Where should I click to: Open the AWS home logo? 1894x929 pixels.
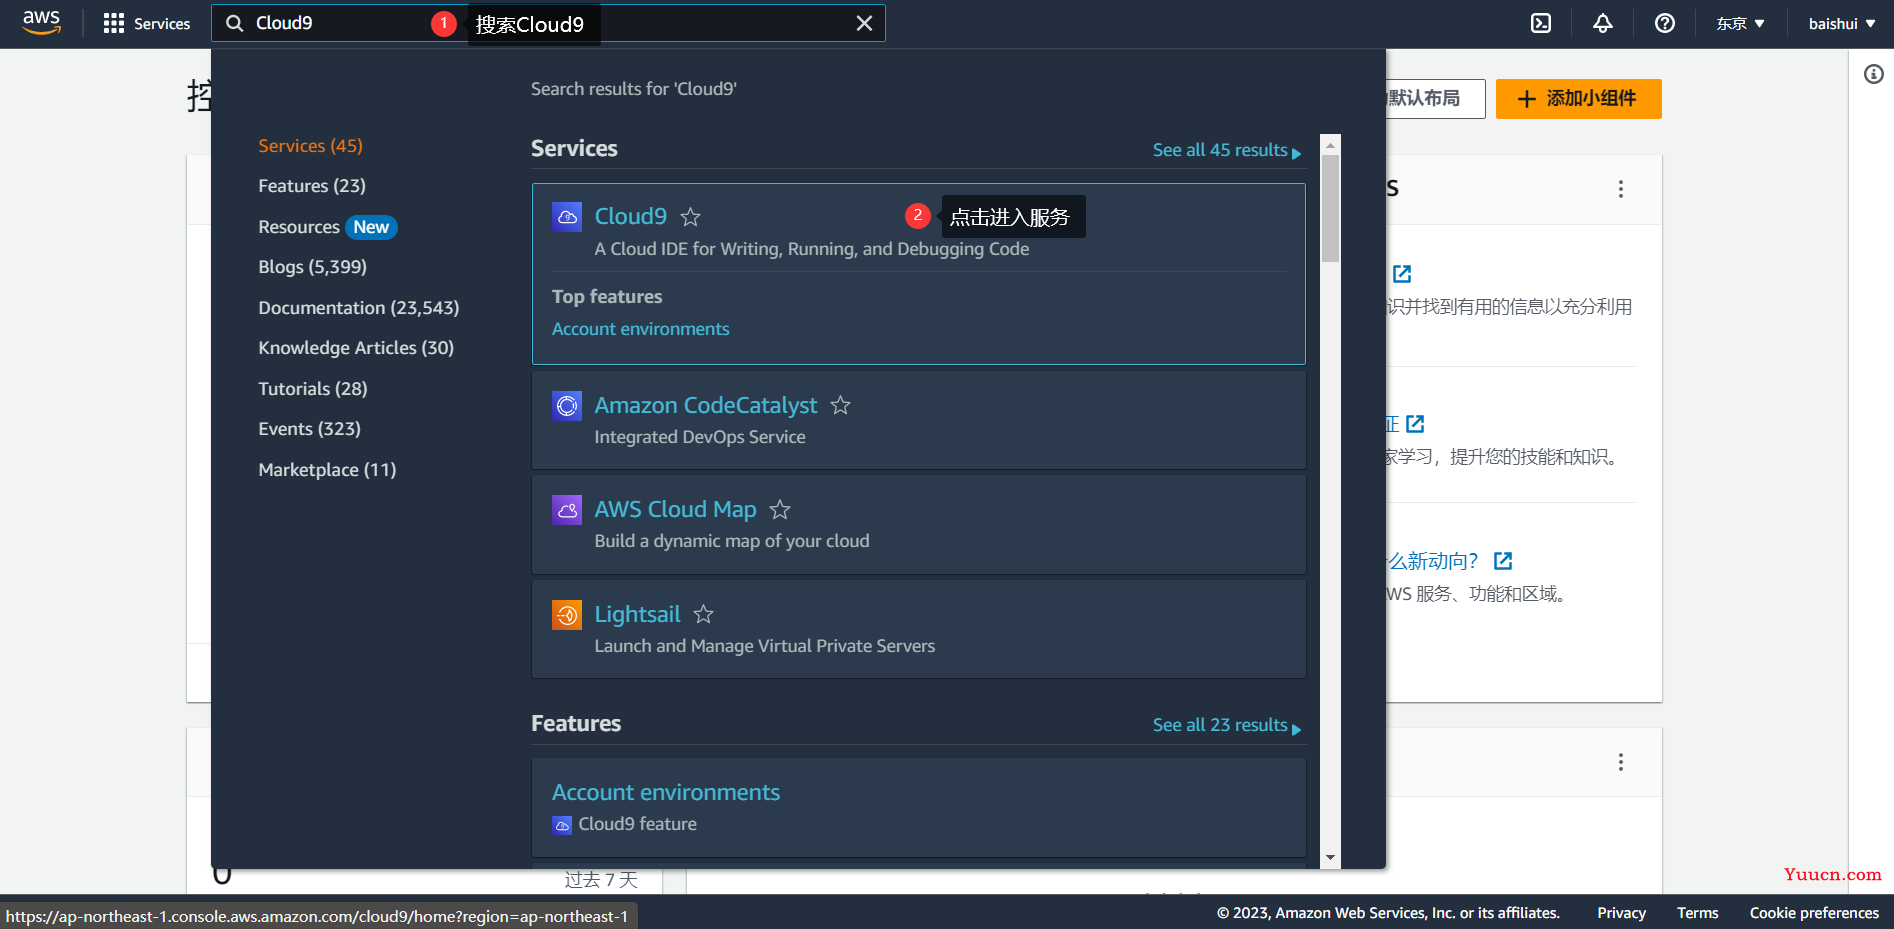pos(42,22)
